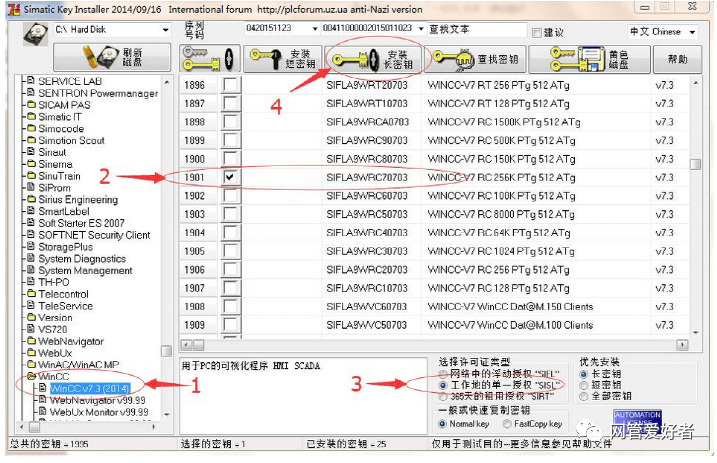
Task: Click the yellow keys toolbar button
Action: click(x=210, y=59)
